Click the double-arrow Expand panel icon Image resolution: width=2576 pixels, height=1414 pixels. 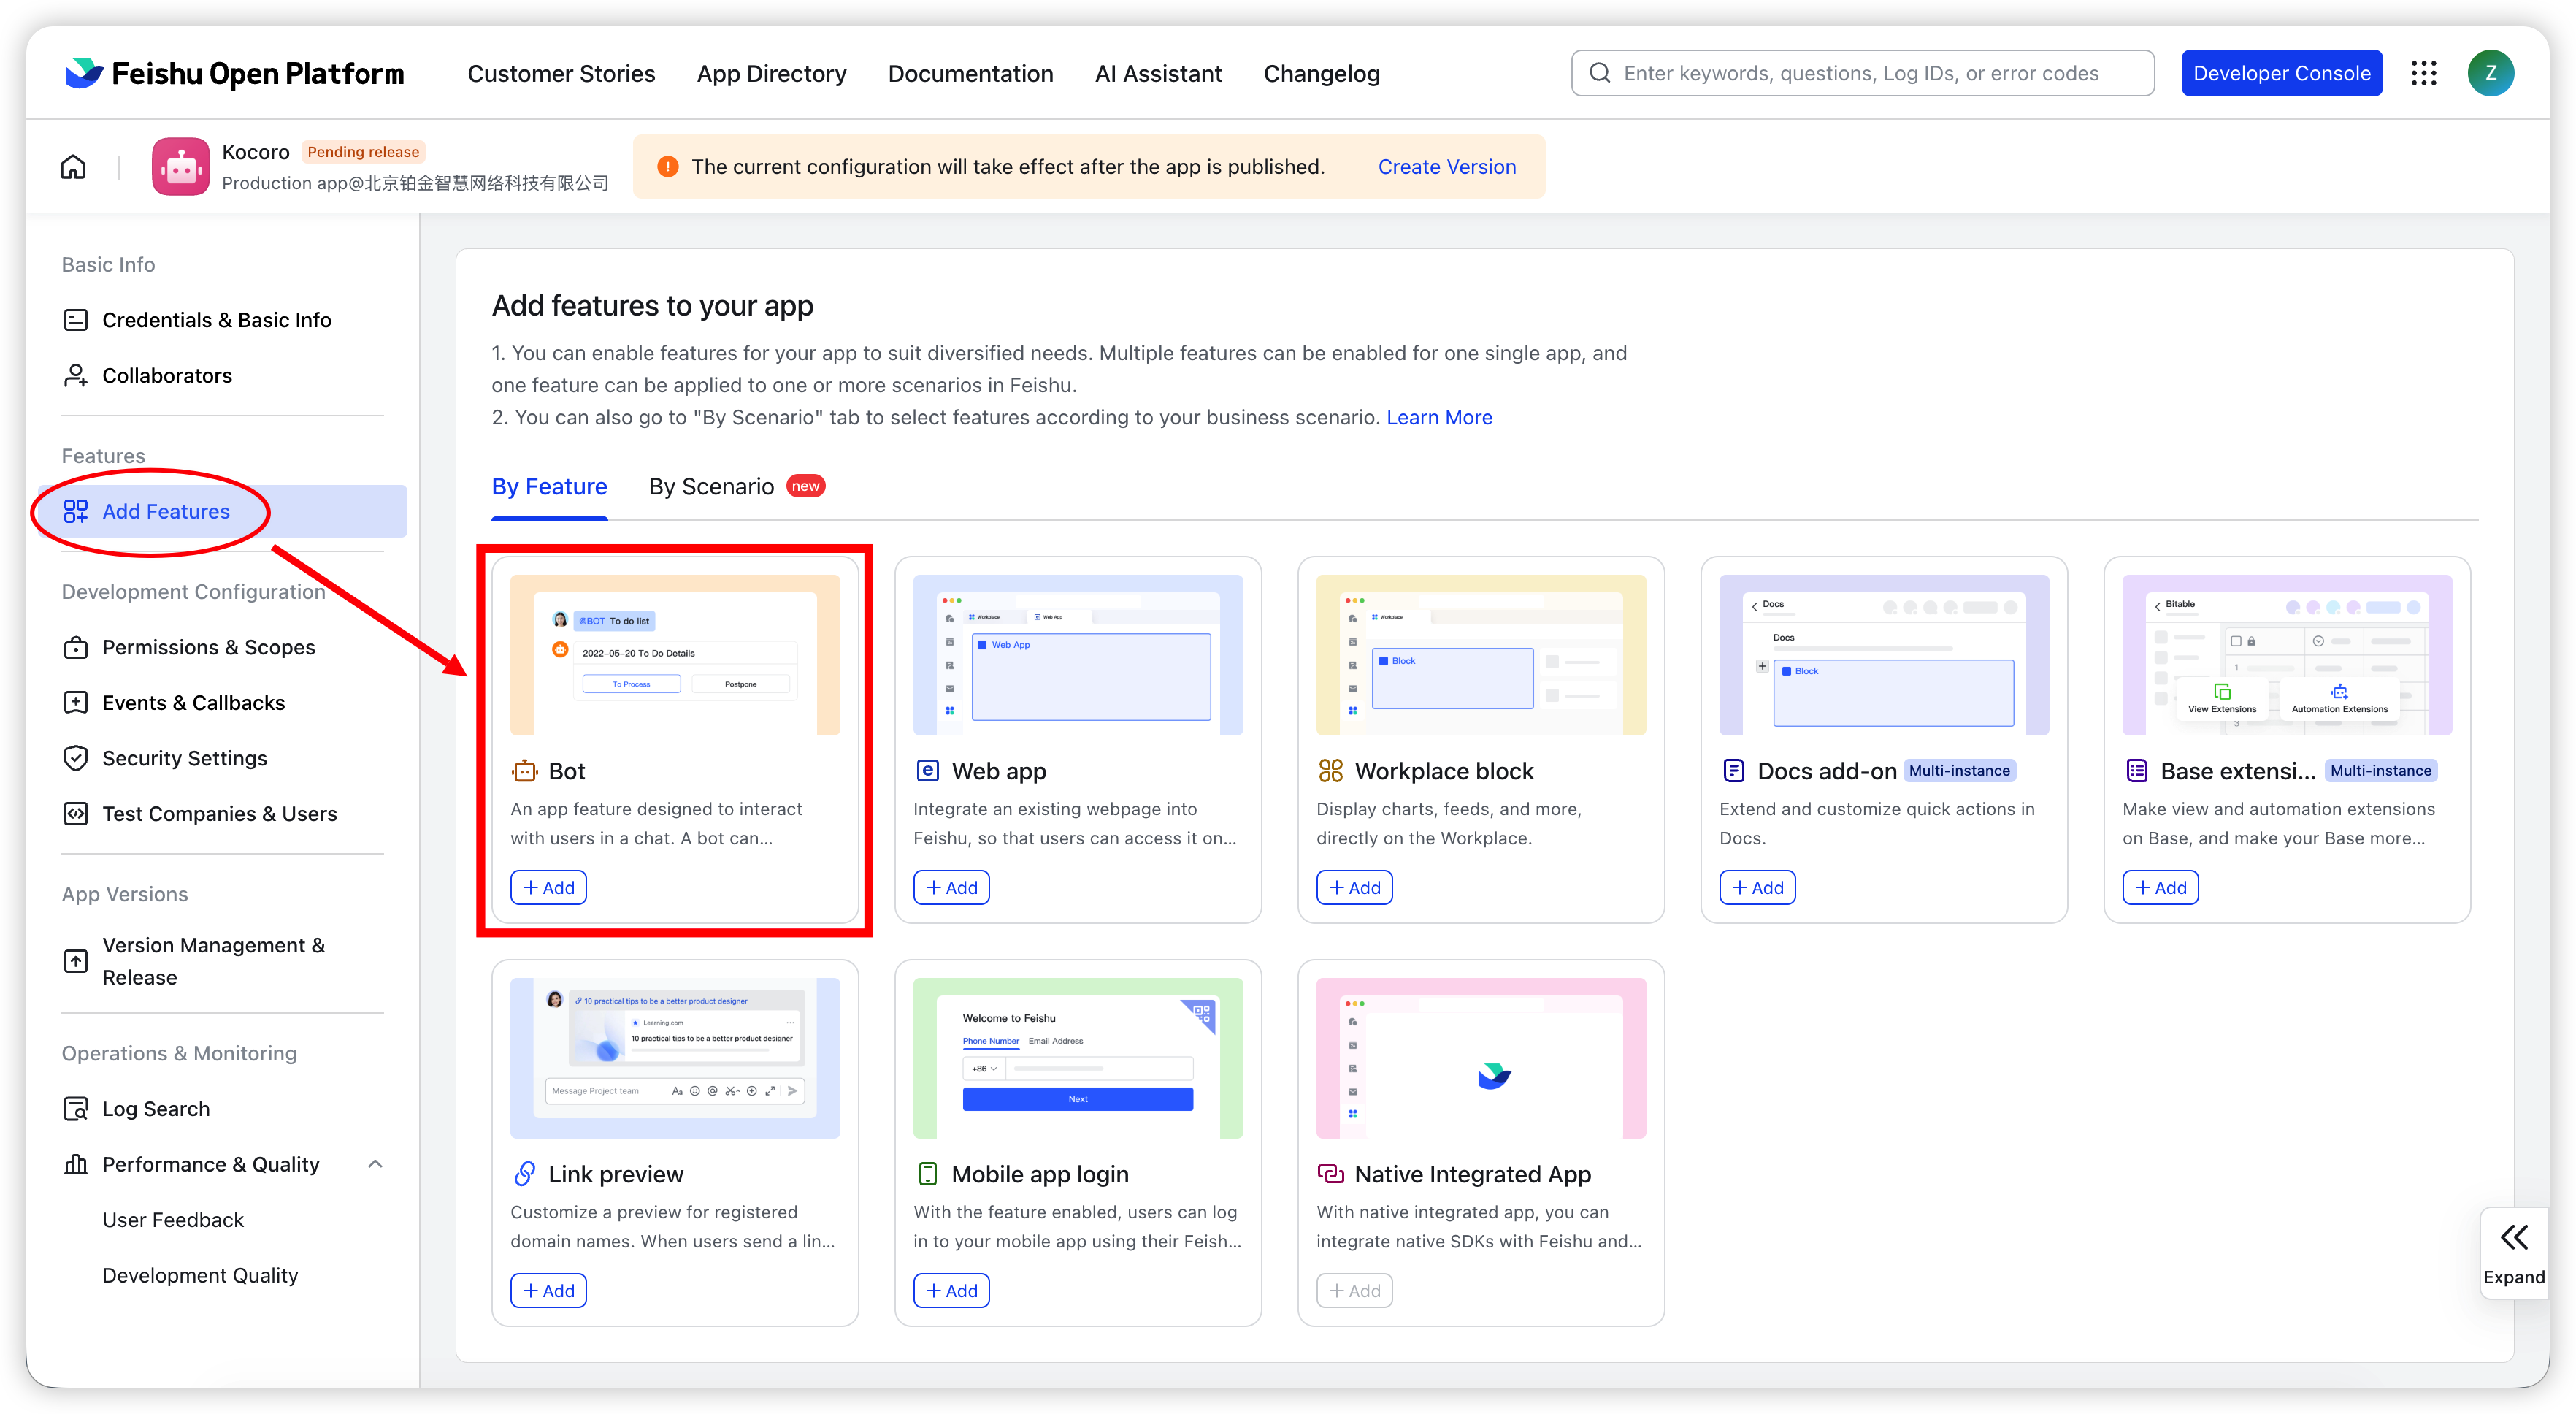click(x=2514, y=1238)
